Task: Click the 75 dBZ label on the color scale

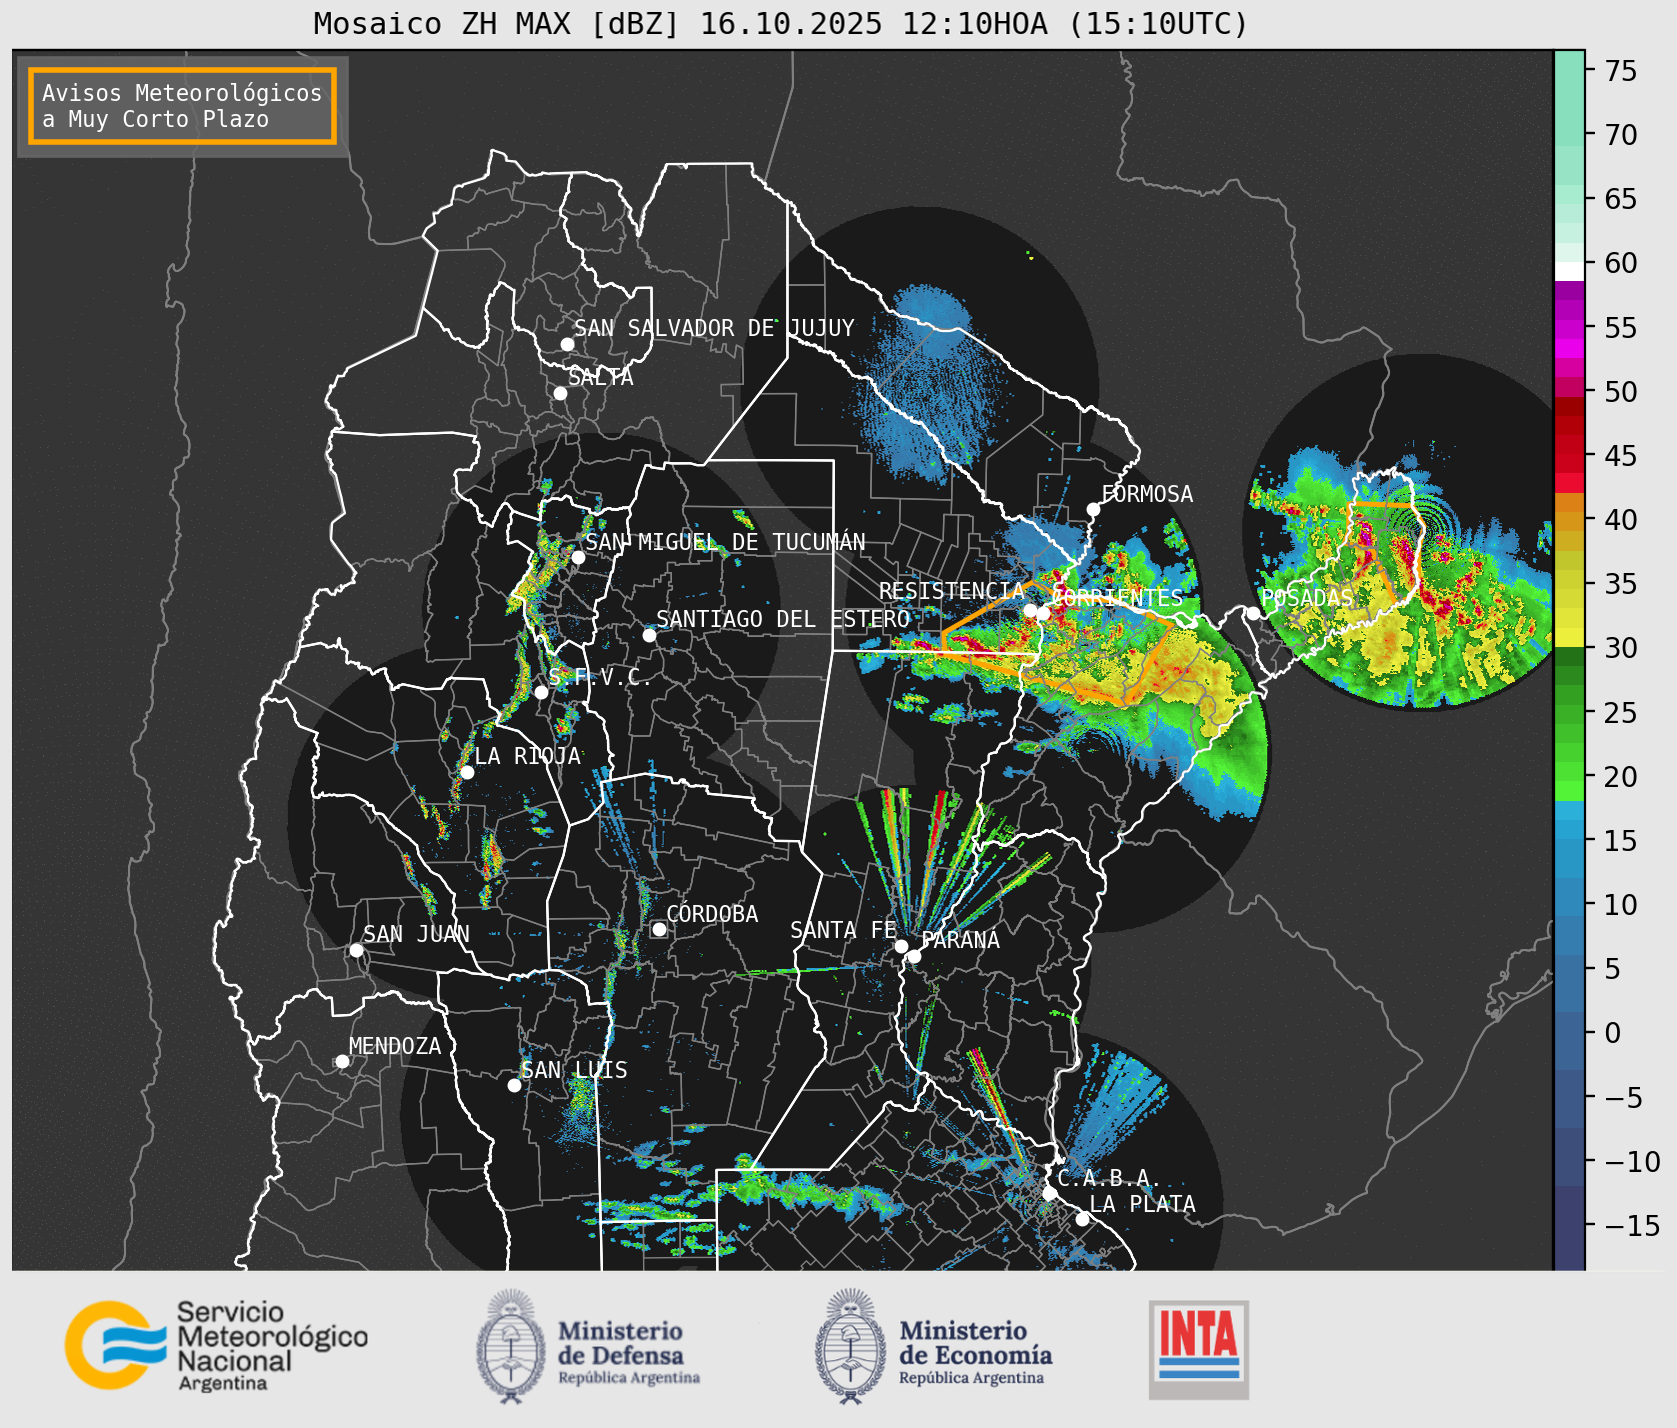Action: click(x=1621, y=71)
